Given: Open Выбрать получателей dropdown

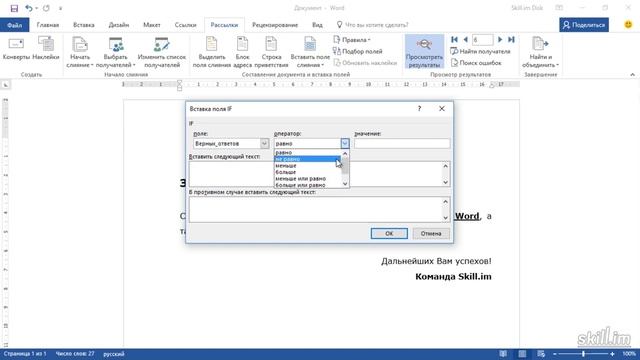Looking at the screenshot, I should point(116,52).
